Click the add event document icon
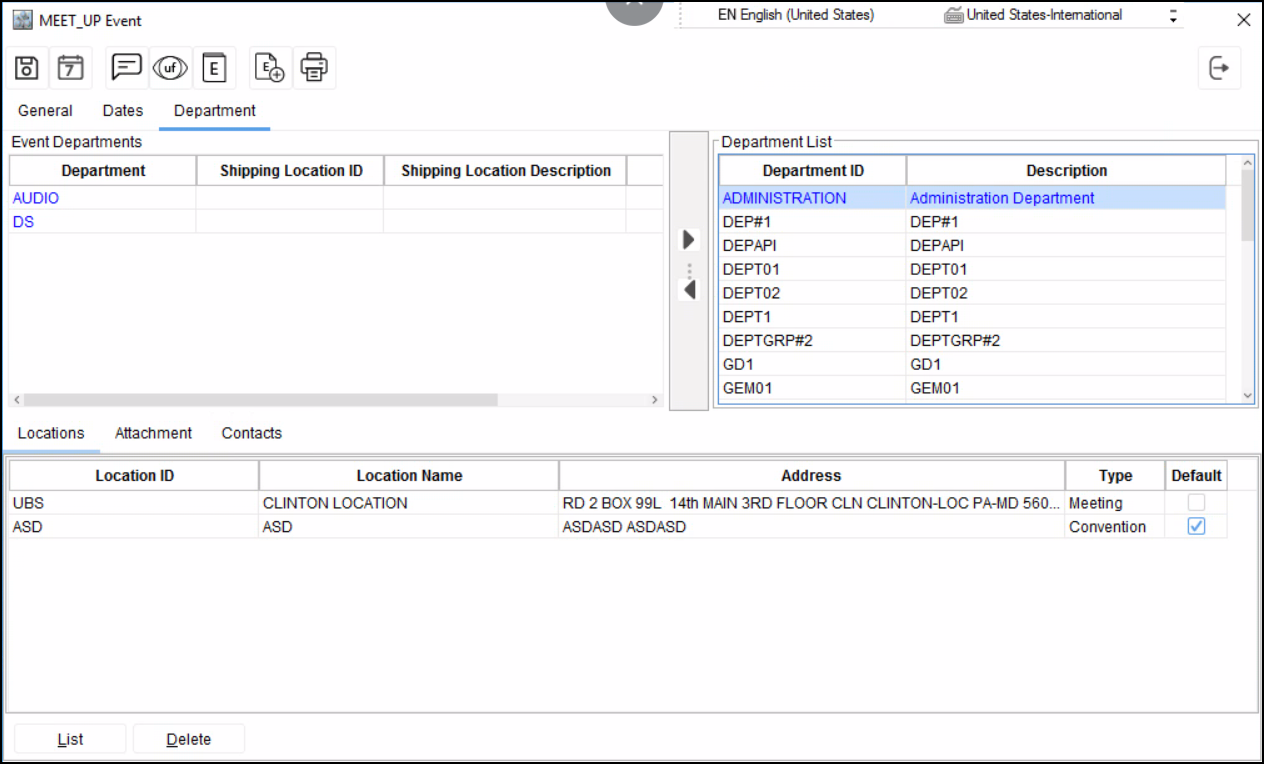 point(270,68)
